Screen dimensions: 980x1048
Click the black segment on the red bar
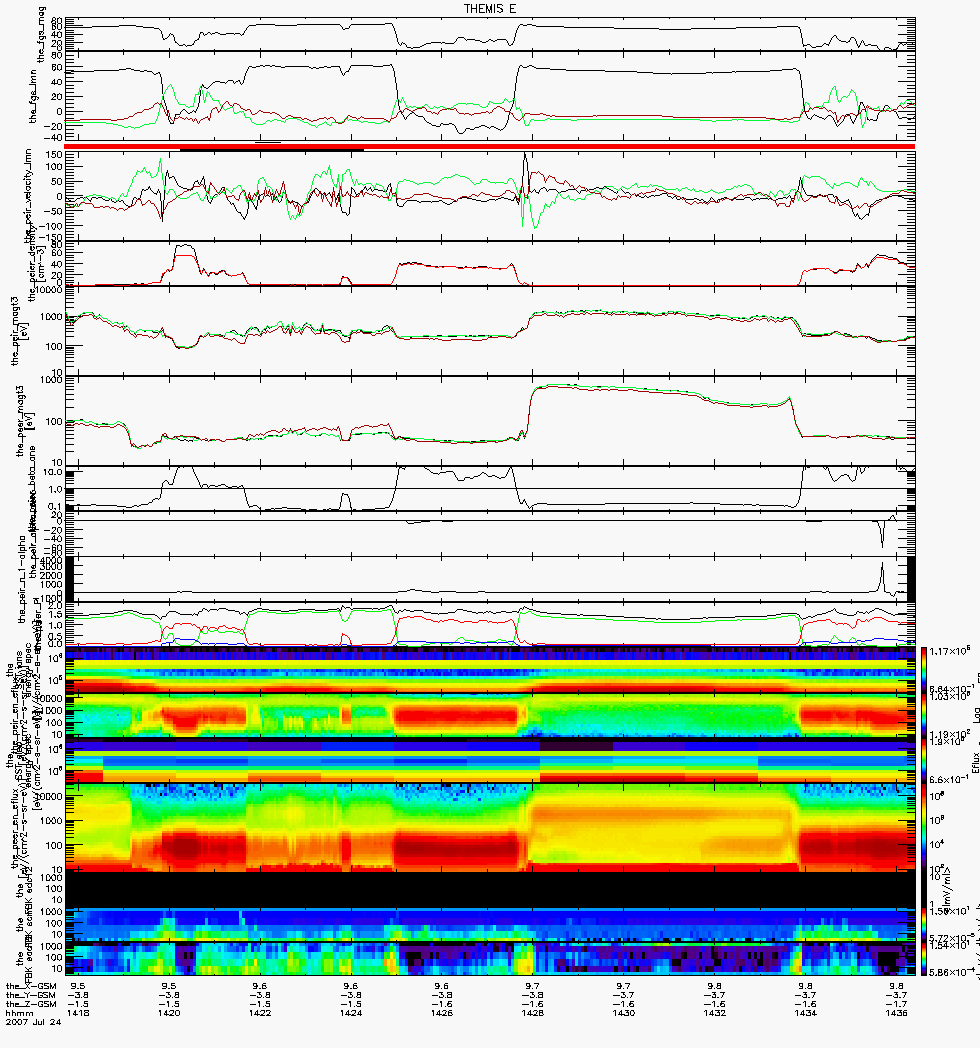tap(271, 149)
